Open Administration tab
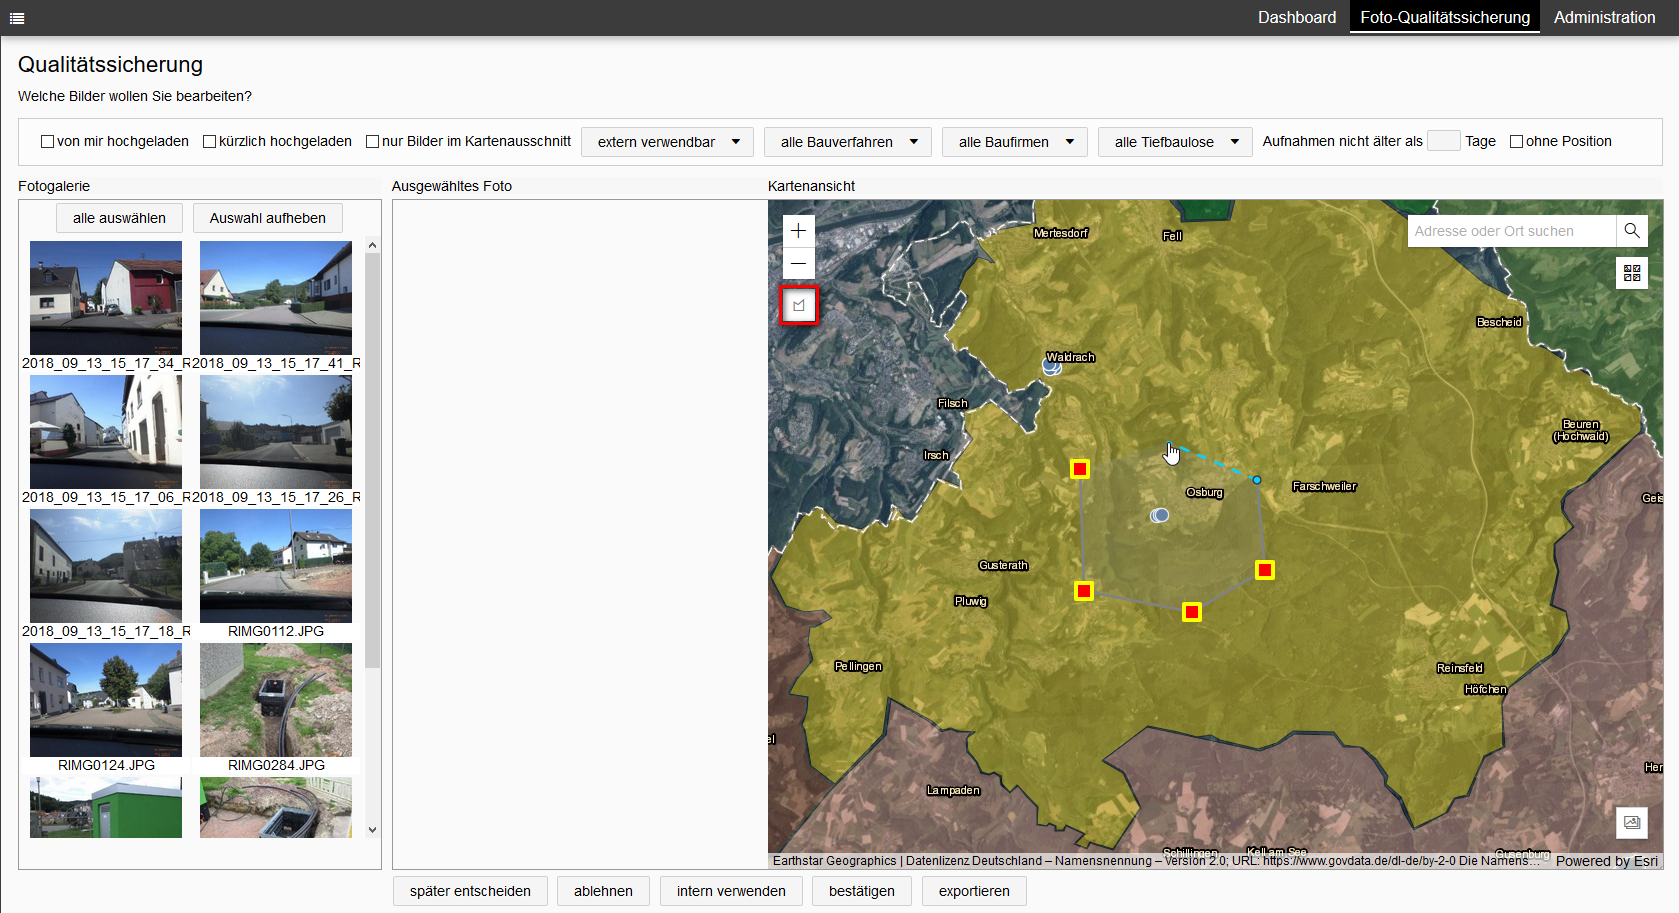Viewport: 1679px width, 913px height. [1604, 17]
